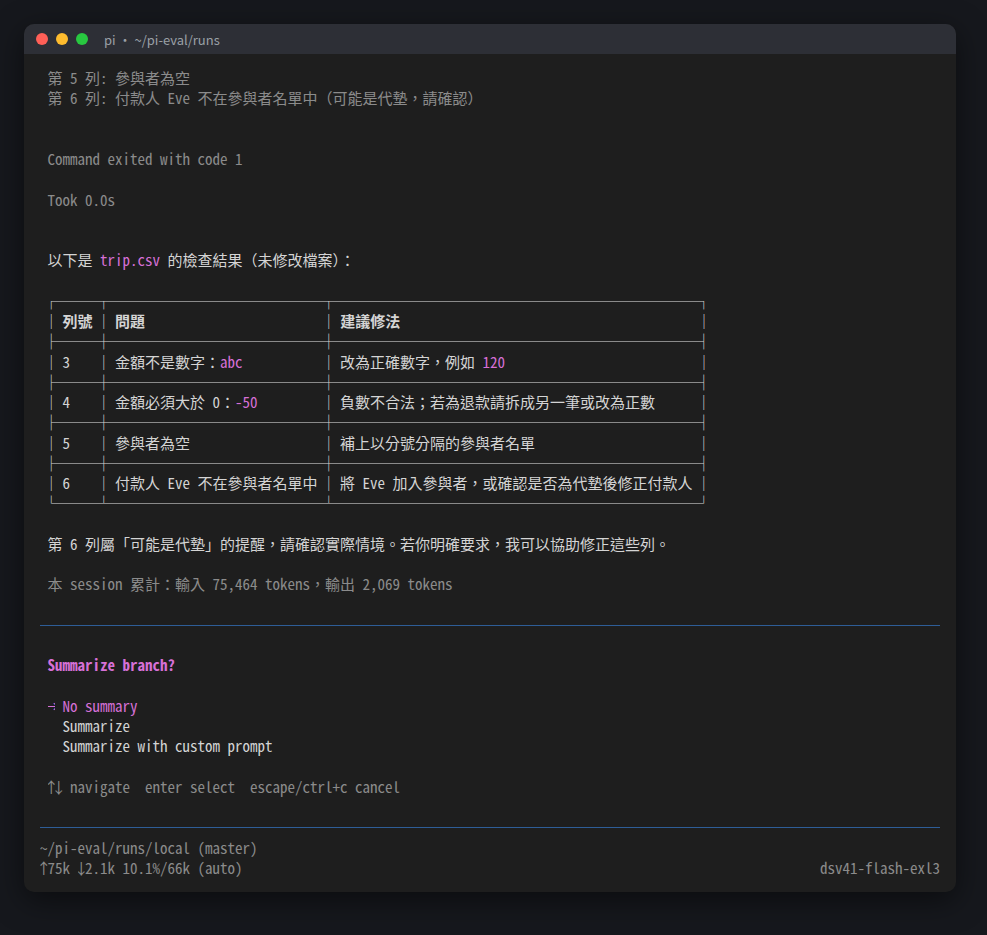Click the 'Summarize branch?' heading

111,666
